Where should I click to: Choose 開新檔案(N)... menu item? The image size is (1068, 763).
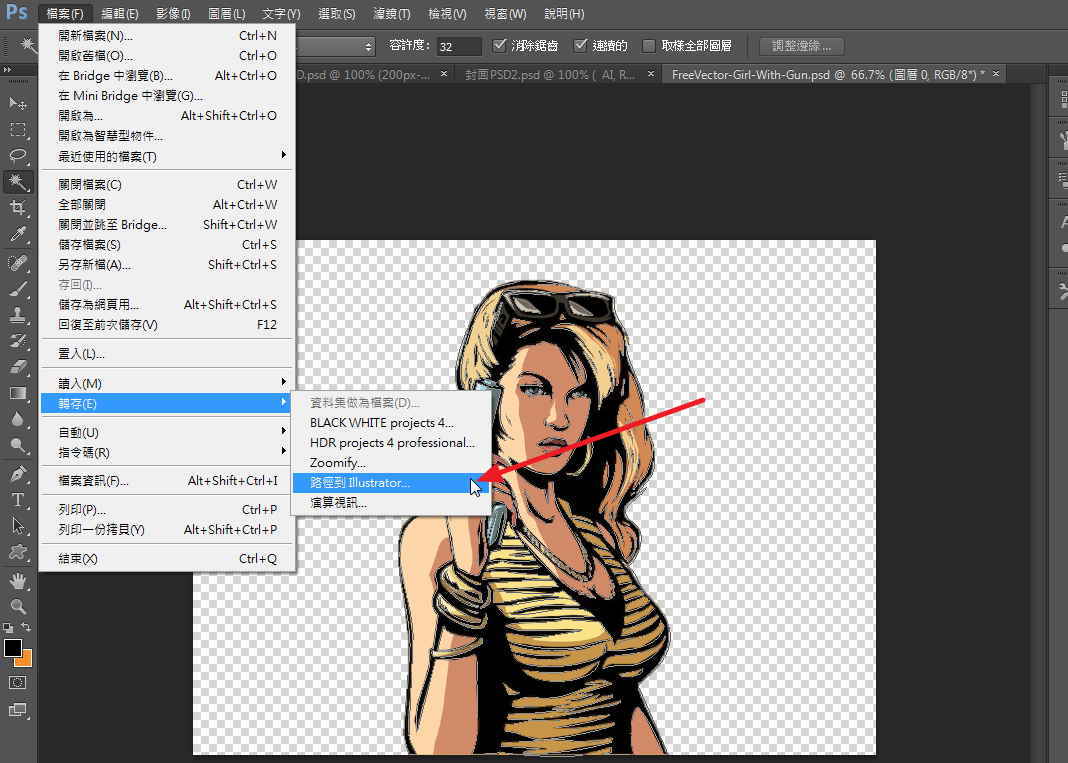(x=167, y=35)
